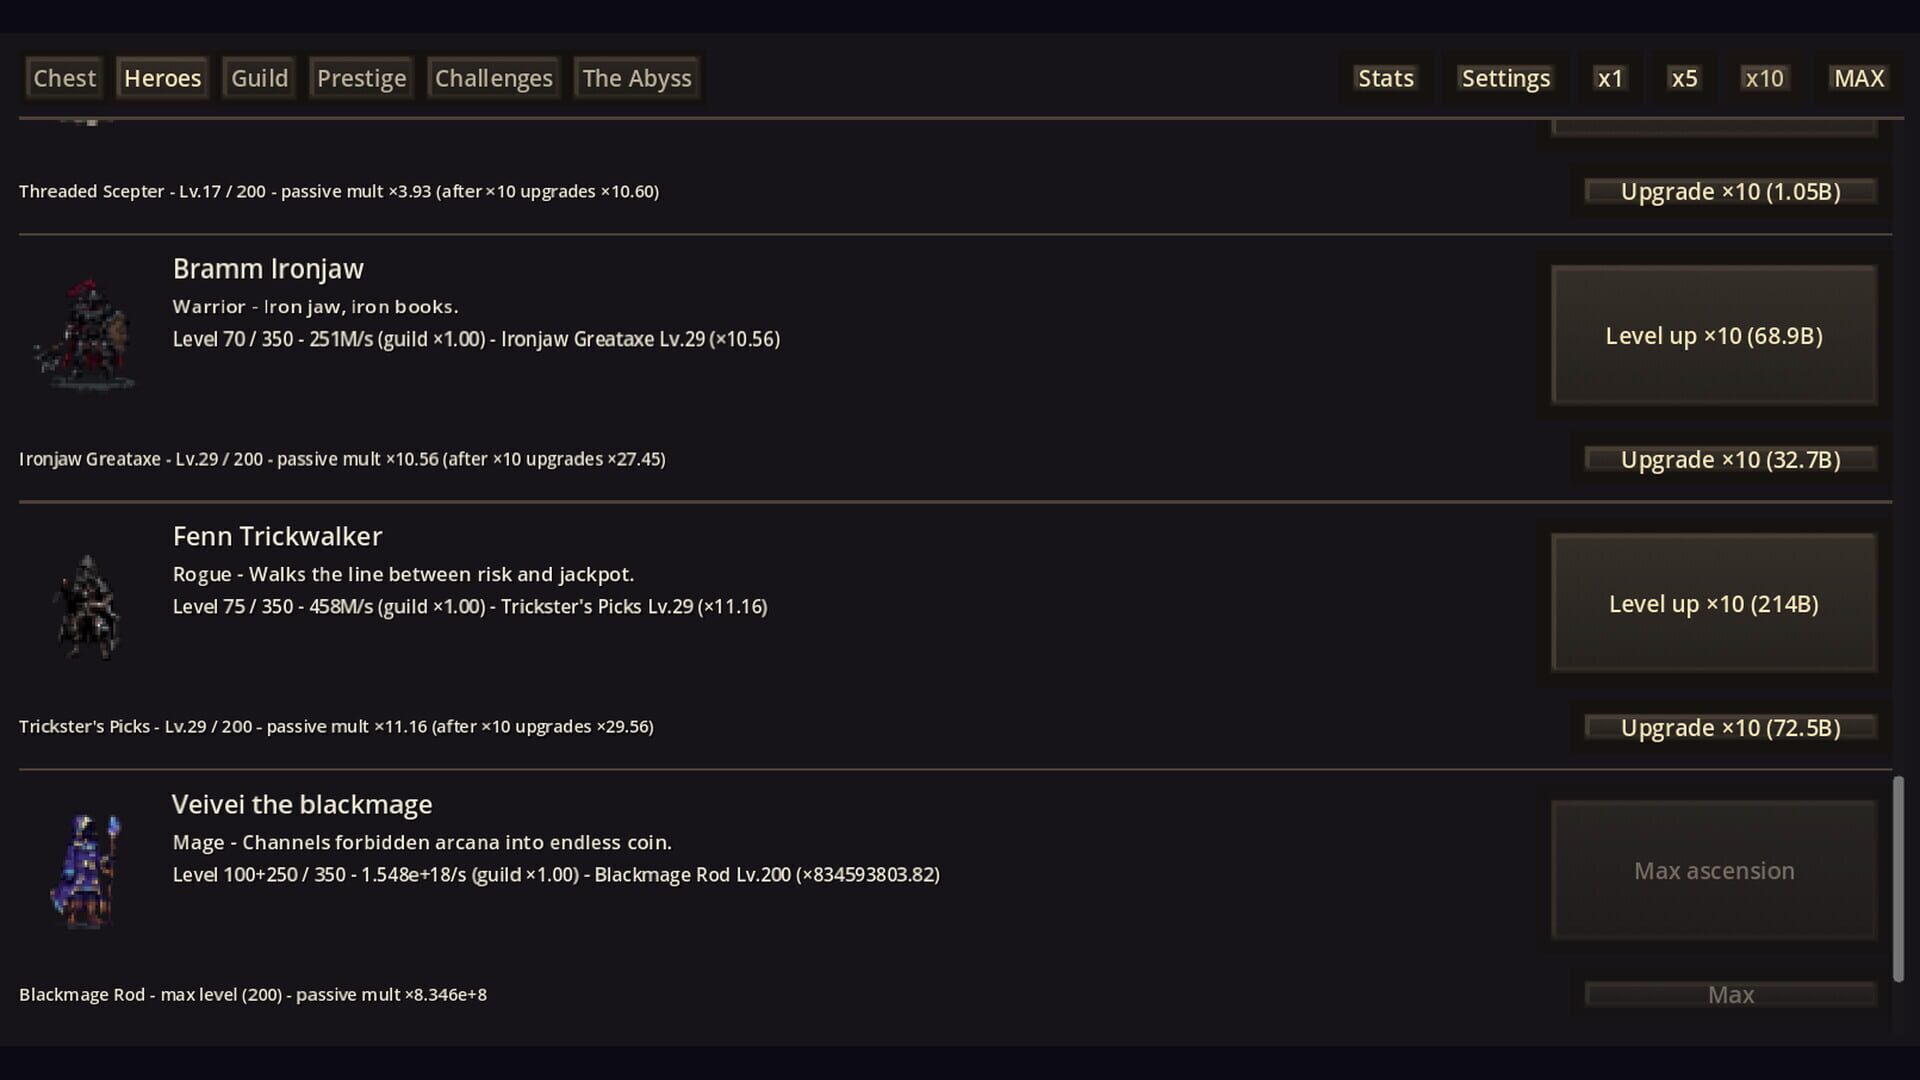The width and height of the screenshot is (1920, 1080).
Task: Switch to the Chest tab
Action: click(x=63, y=77)
